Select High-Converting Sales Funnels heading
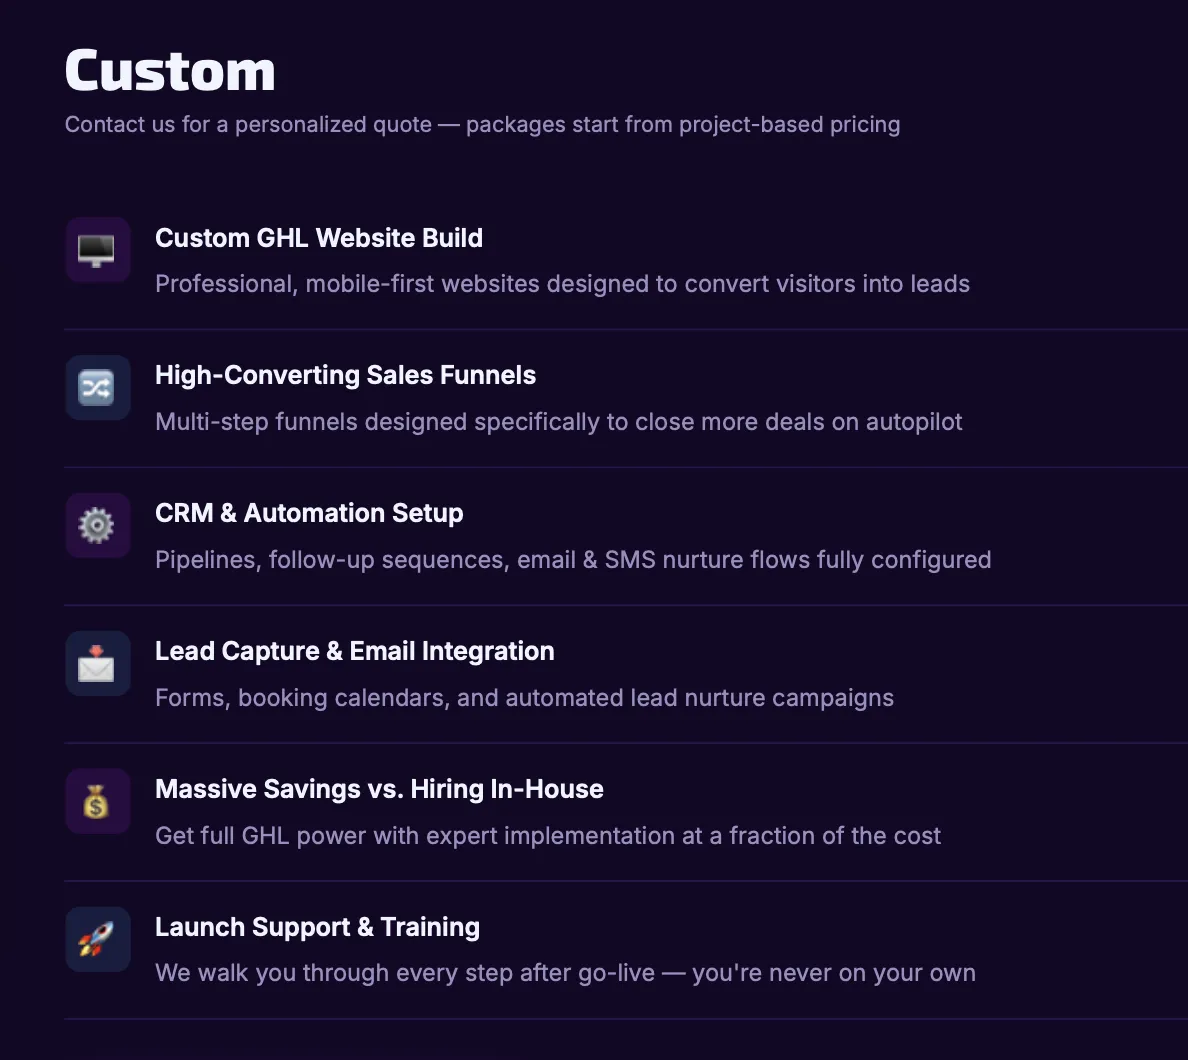Viewport: 1188px width, 1060px height. point(345,375)
